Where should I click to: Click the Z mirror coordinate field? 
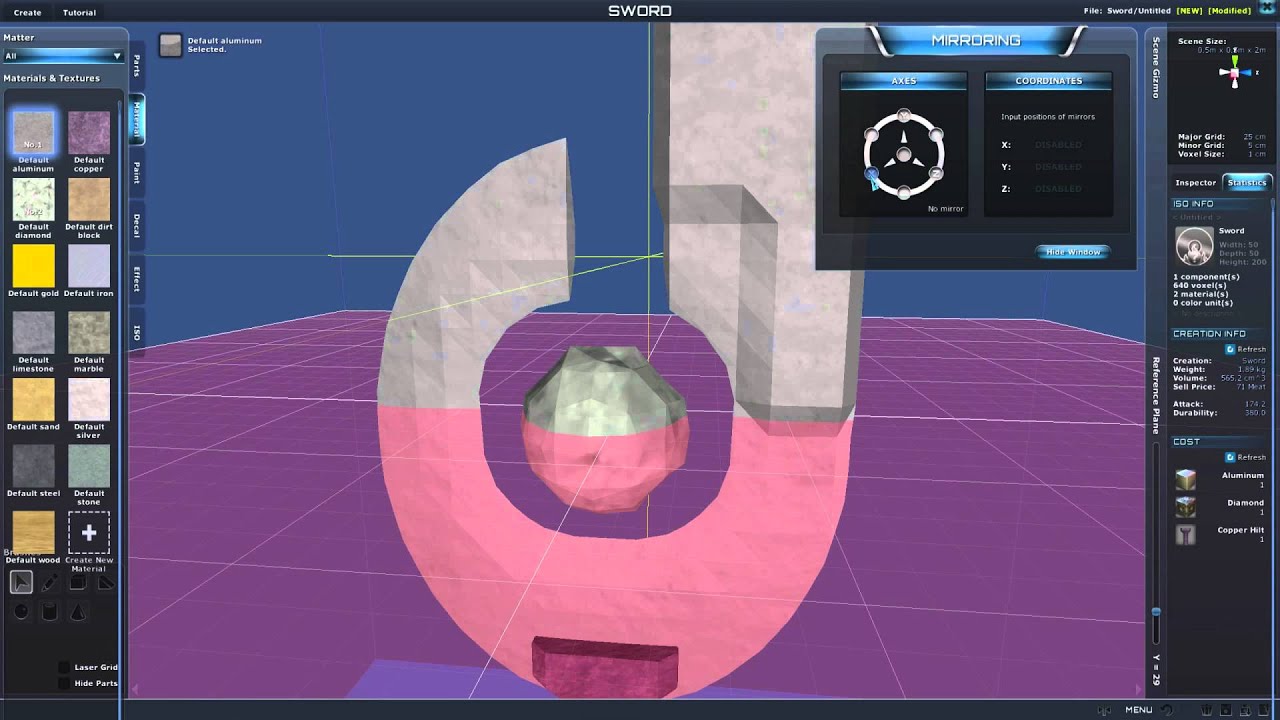point(1058,189)
